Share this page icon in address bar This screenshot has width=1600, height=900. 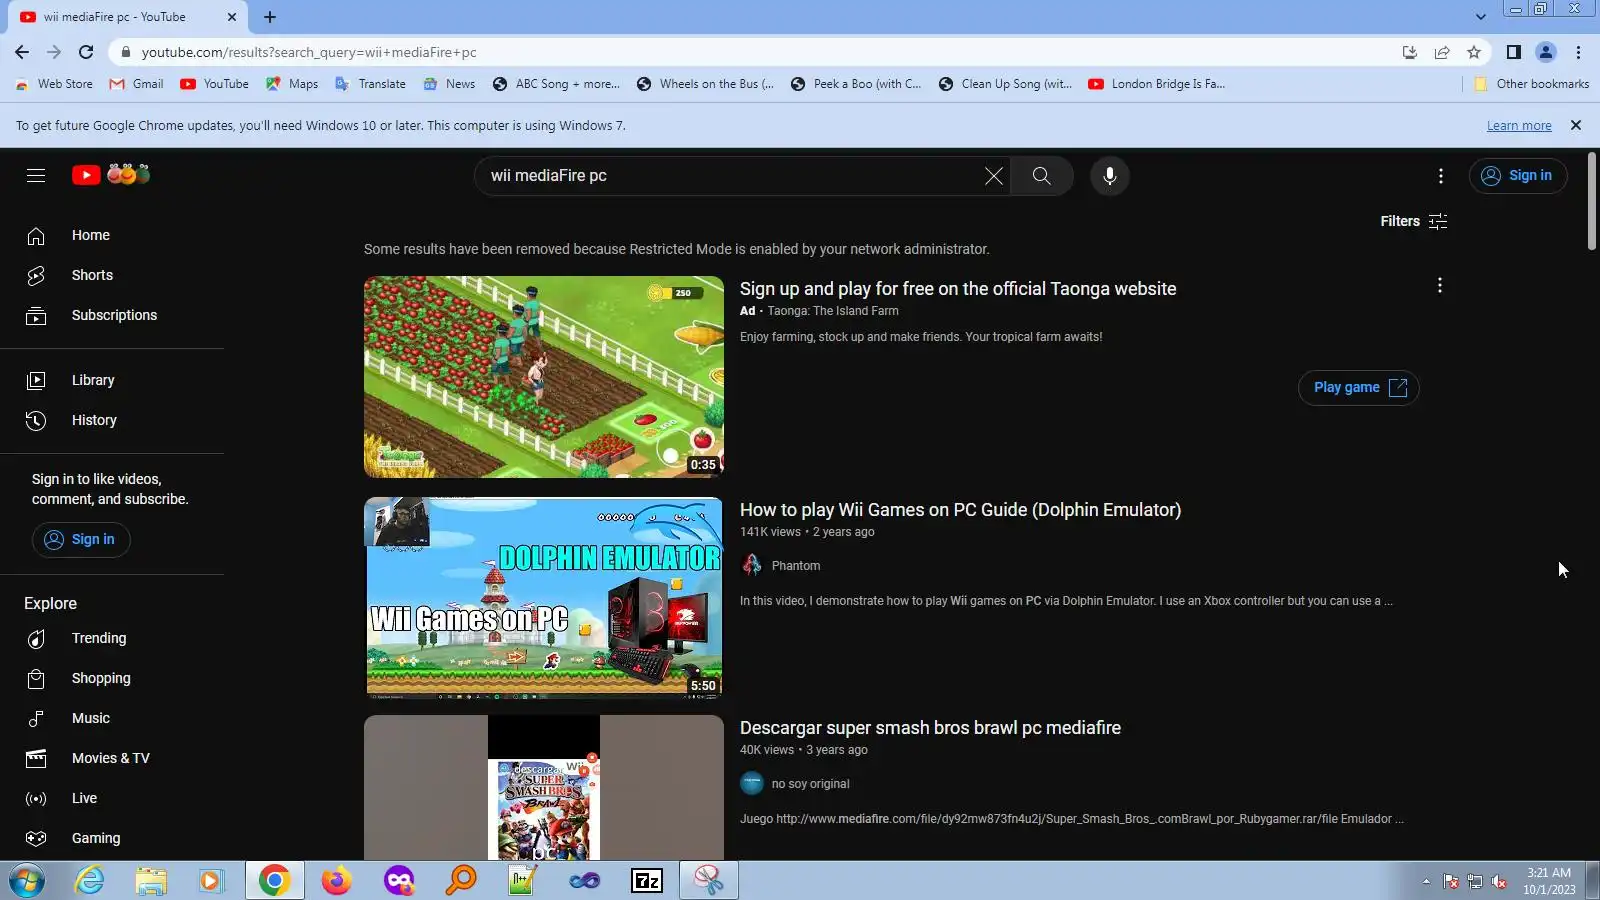pos(1442,52)
